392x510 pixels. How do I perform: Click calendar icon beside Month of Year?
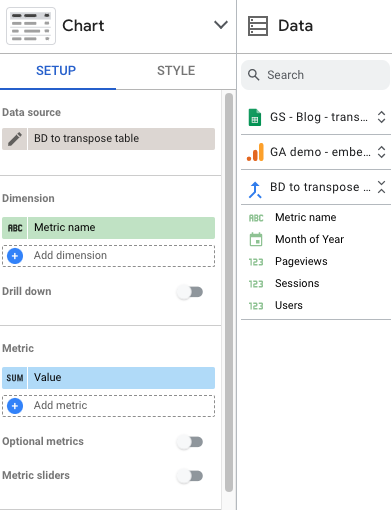tap(256, 239)
